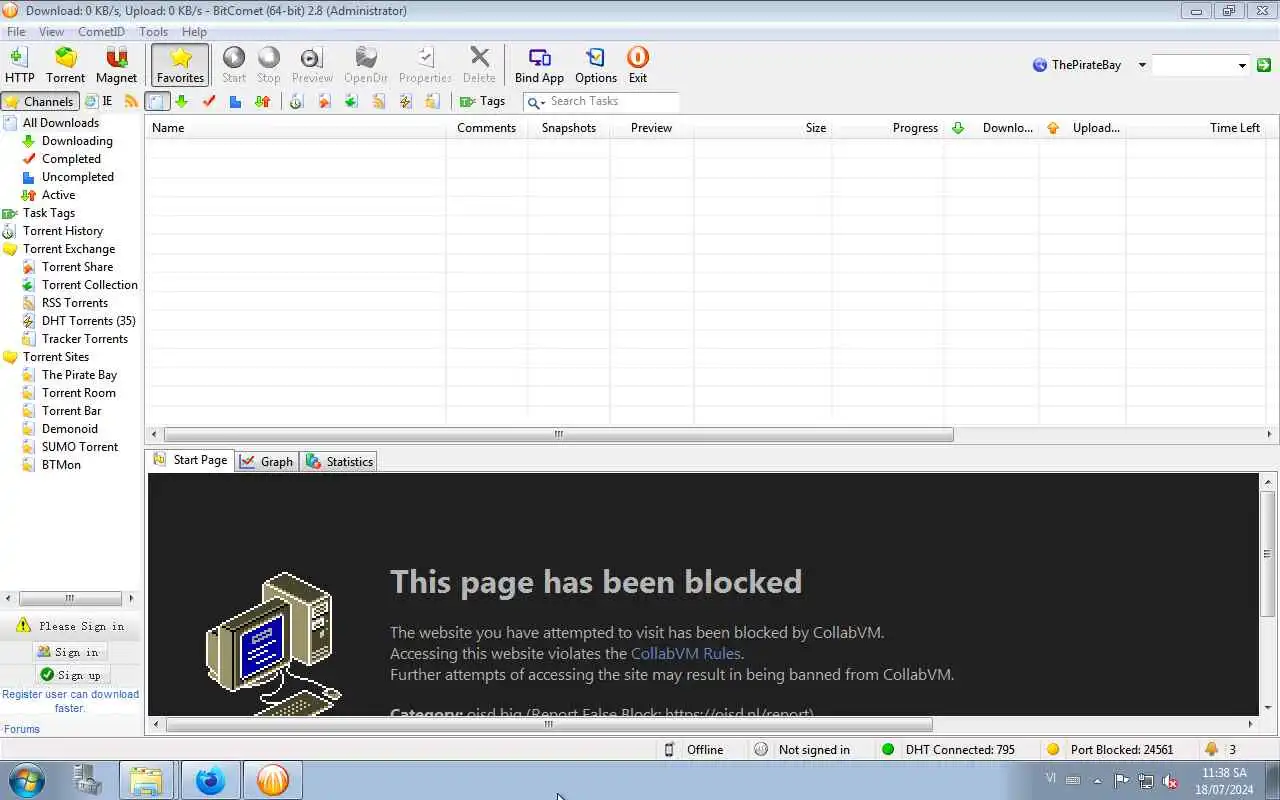Image resolution: width=1280 pixels, height=800 pixels.
Task: Open Torrent Share item
Action: 77,267
